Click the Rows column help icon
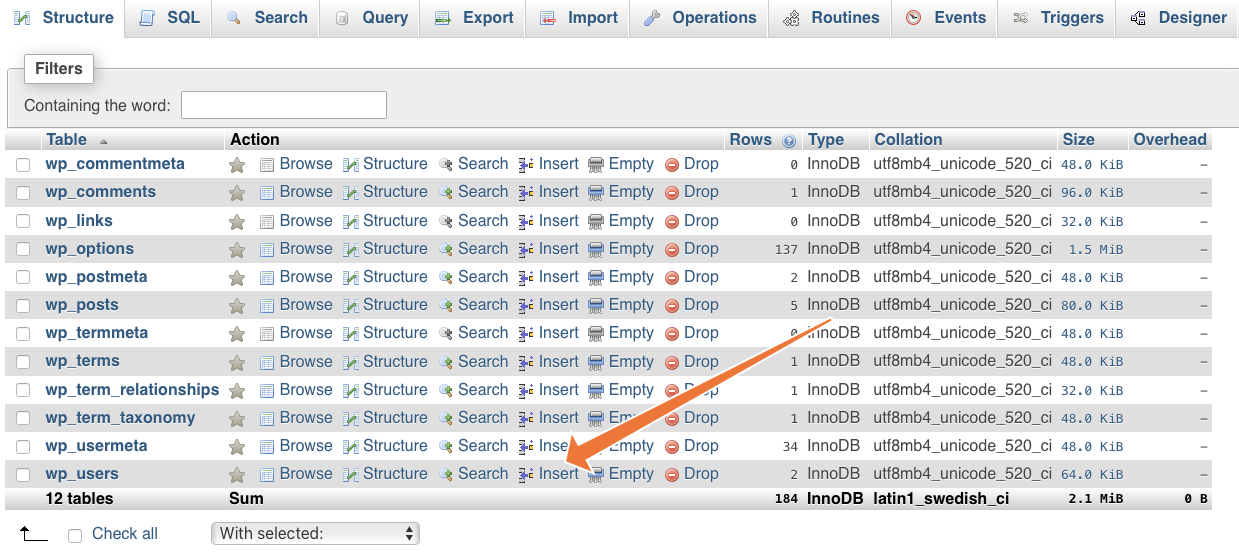Screen dimensions: 1239x555 [x=789, y=141]
